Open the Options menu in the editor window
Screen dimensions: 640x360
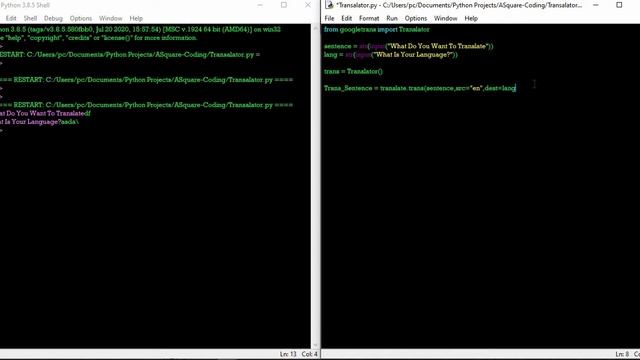416,18
